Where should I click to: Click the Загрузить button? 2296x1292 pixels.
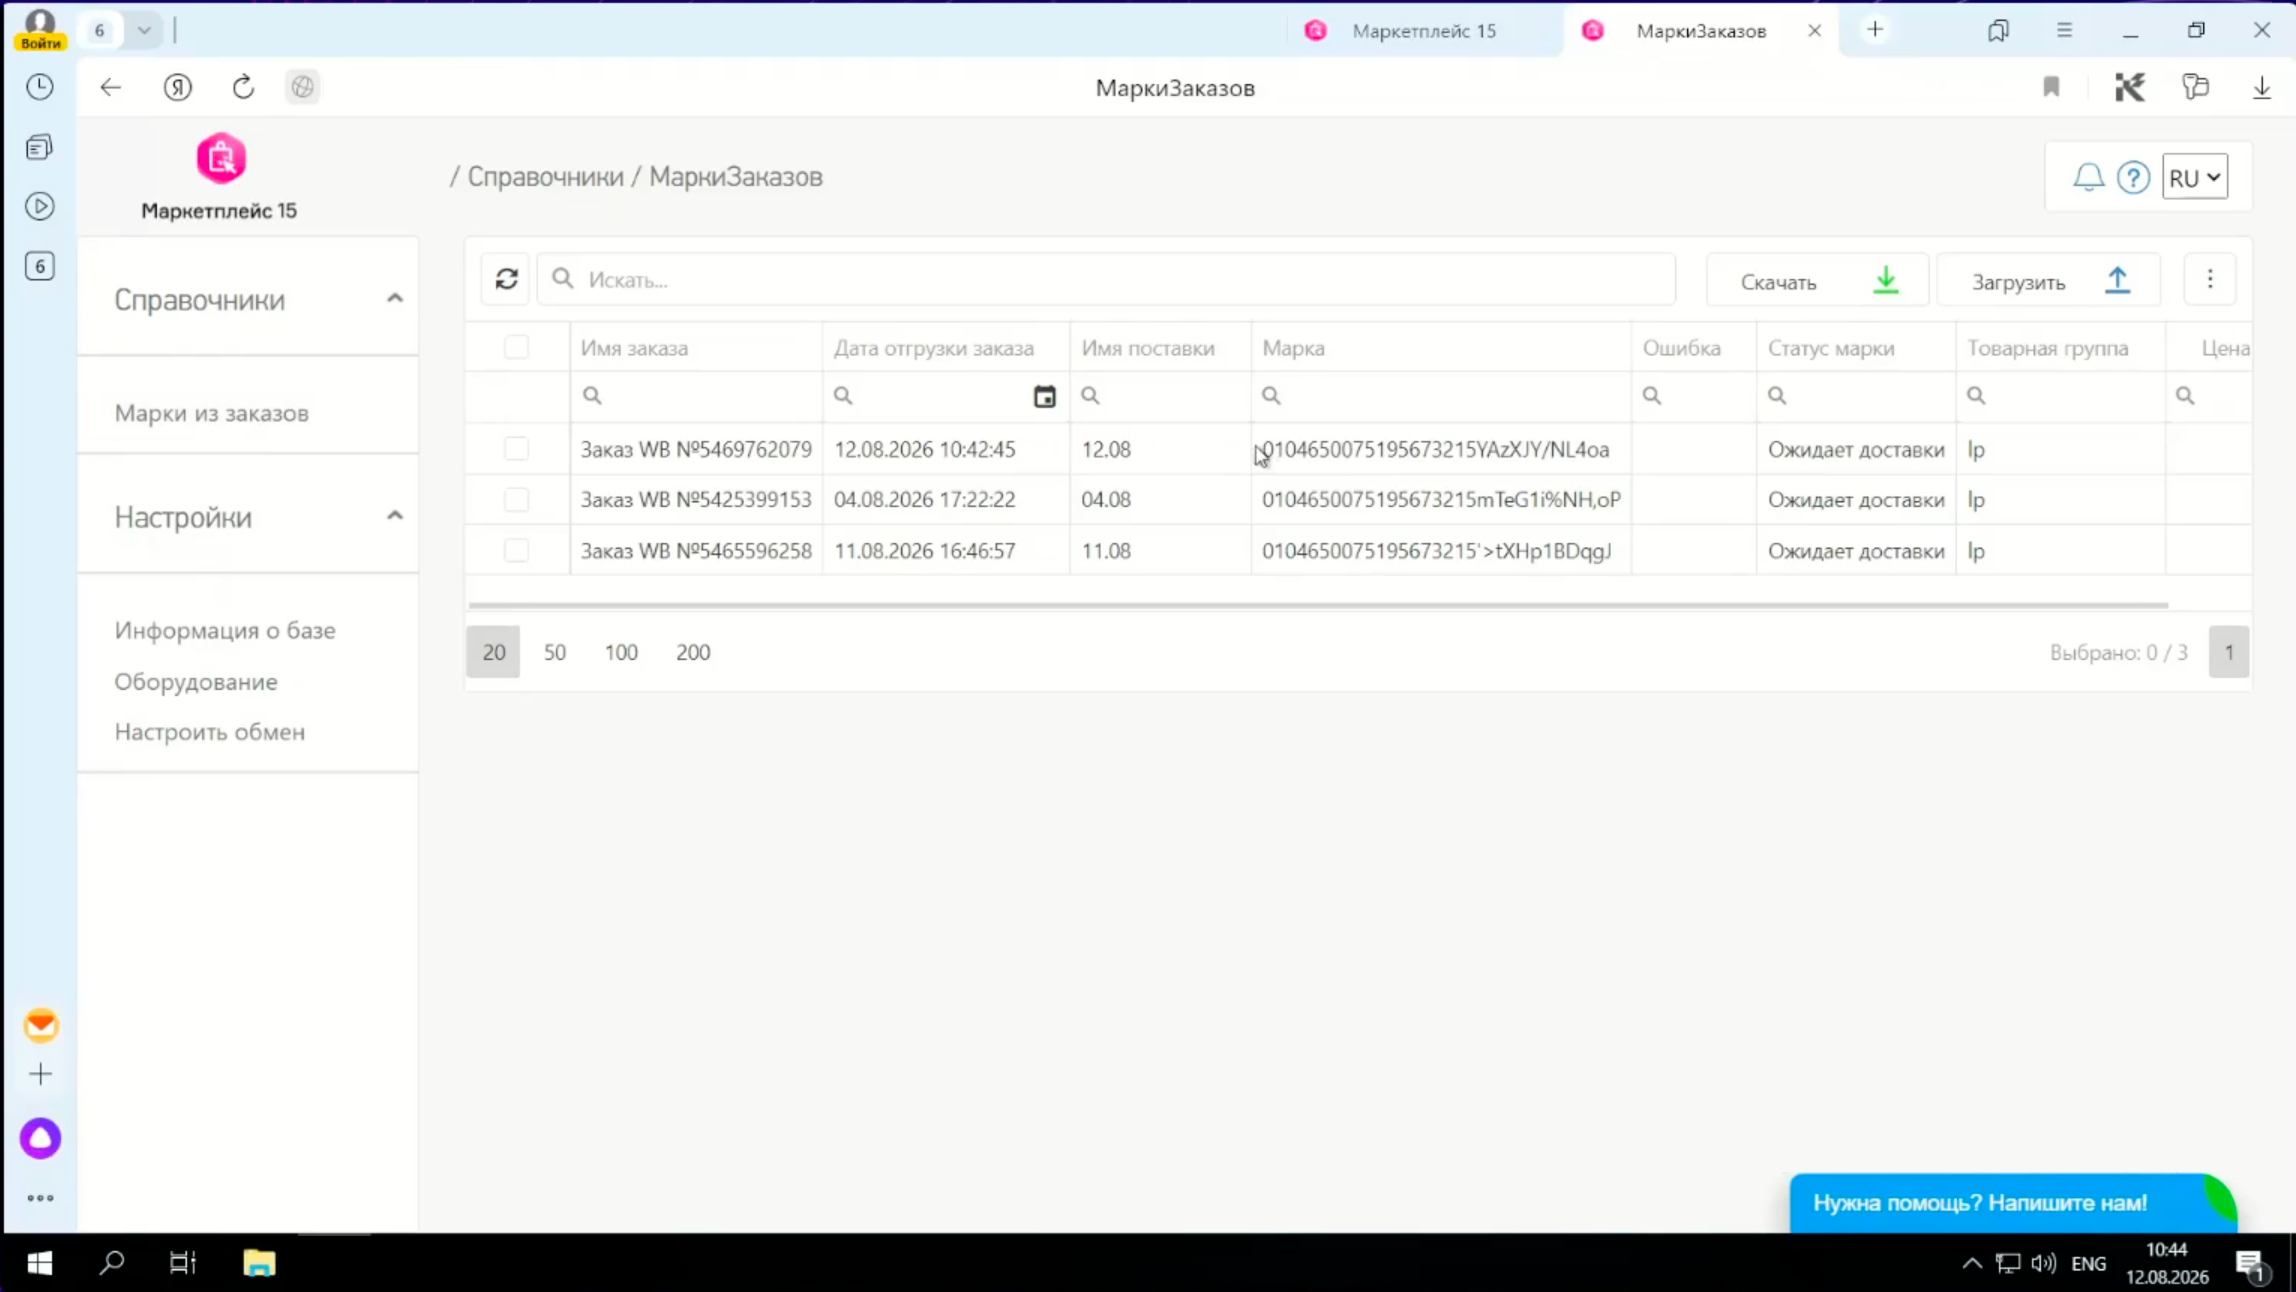(2048, 280)
